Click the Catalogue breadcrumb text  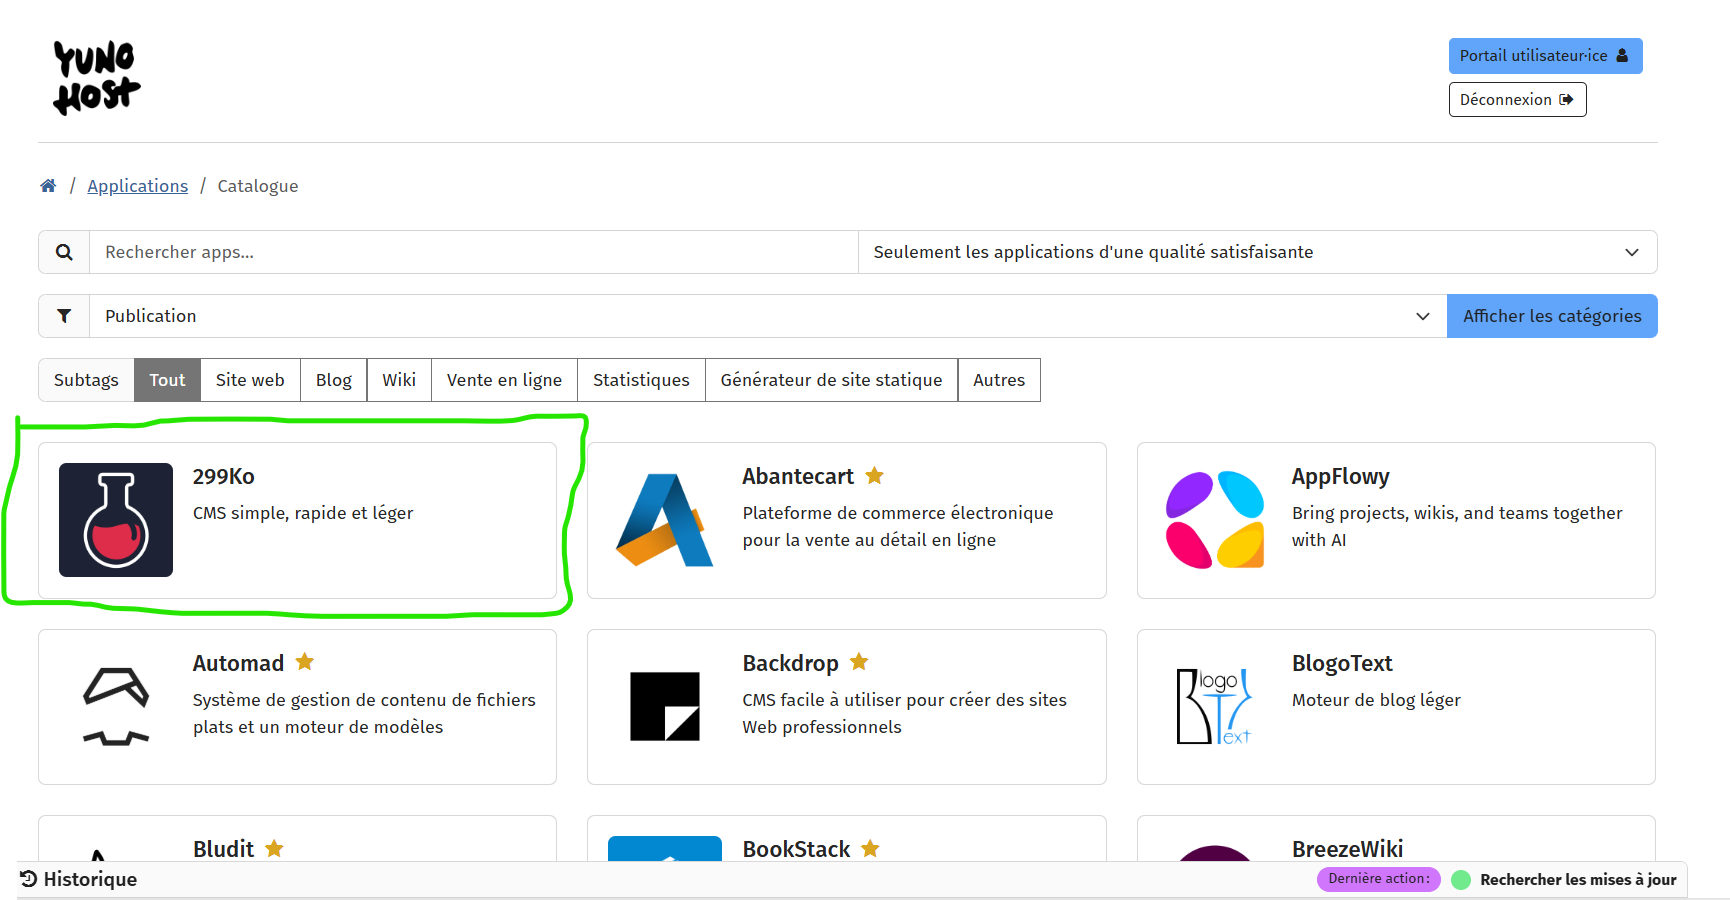[x=258, y=186]
